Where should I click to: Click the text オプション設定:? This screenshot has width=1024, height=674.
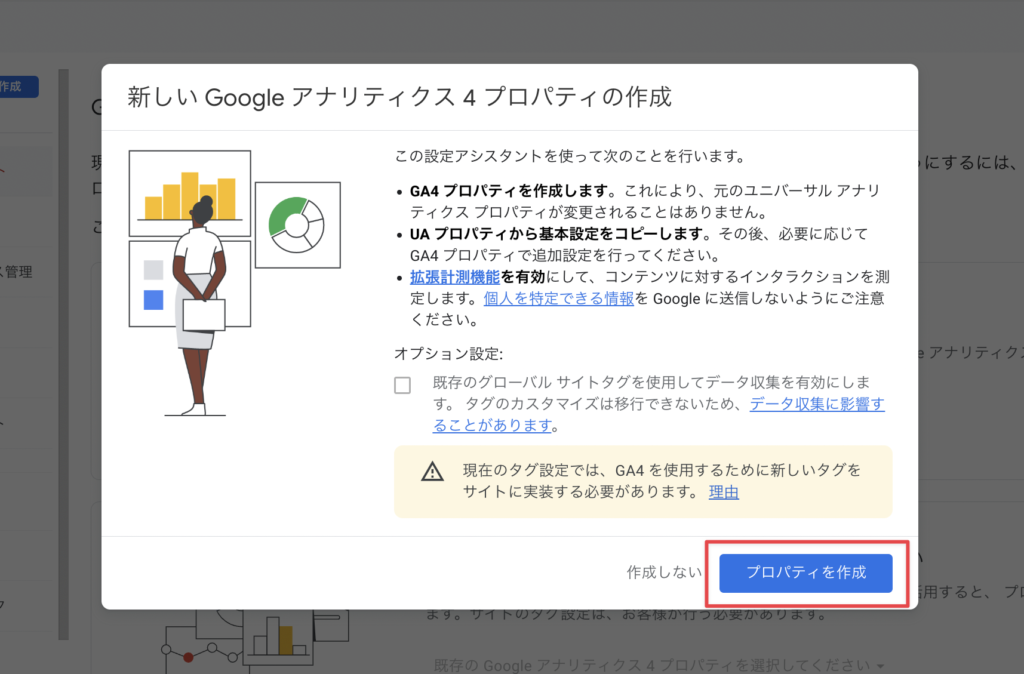449,354
